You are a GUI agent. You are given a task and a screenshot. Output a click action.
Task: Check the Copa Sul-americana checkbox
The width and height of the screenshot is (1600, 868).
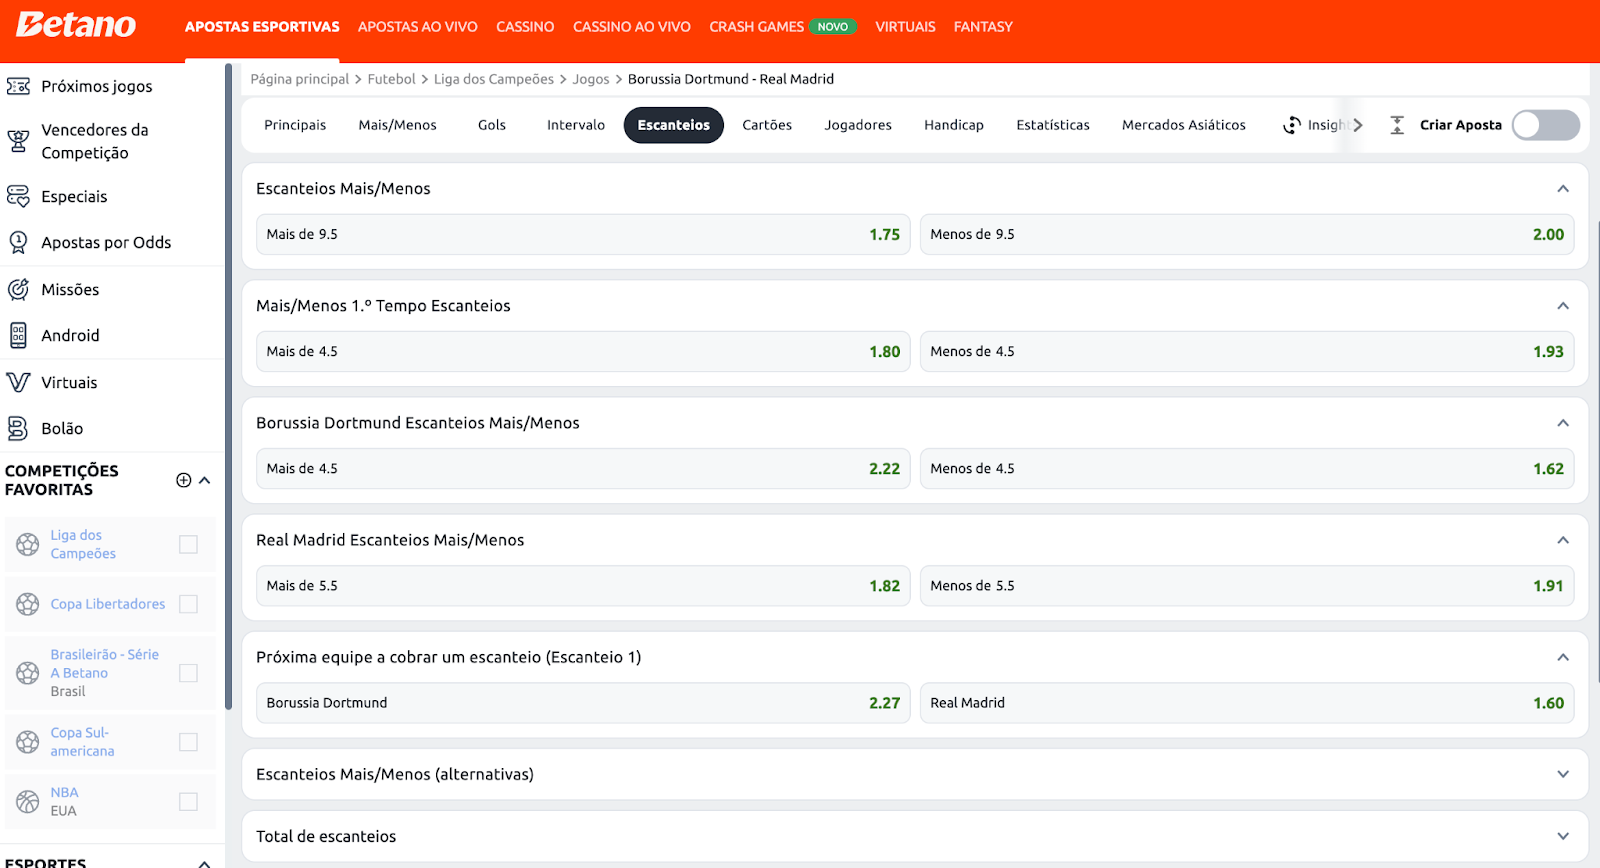coord(188,742)
